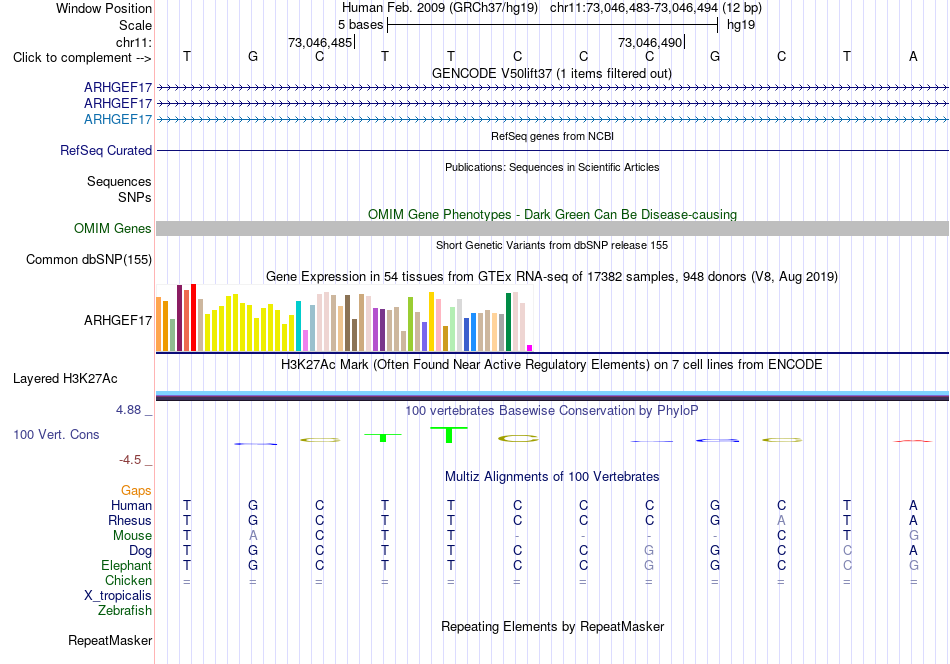
Task: Open the GTEx Gene Expression track title
Action: coord(552,277)
